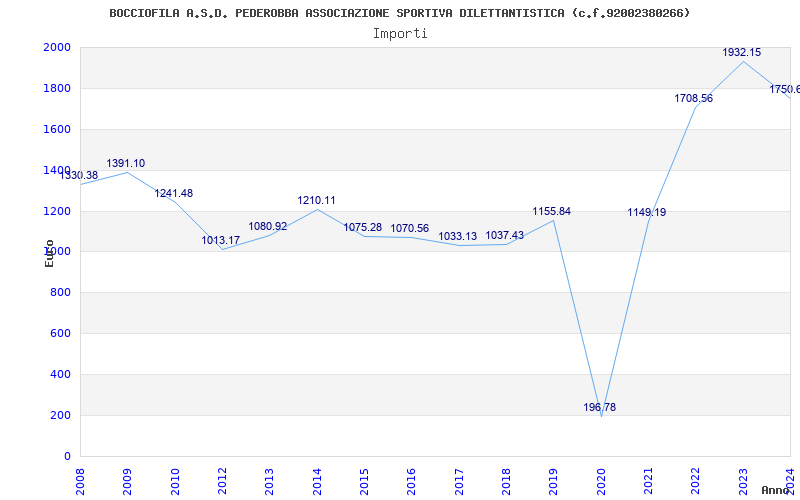The height and width of the screenshot is (500, 800).
Task: Click the 2023 x-axis year label
Action: click(x=743, y=482)
